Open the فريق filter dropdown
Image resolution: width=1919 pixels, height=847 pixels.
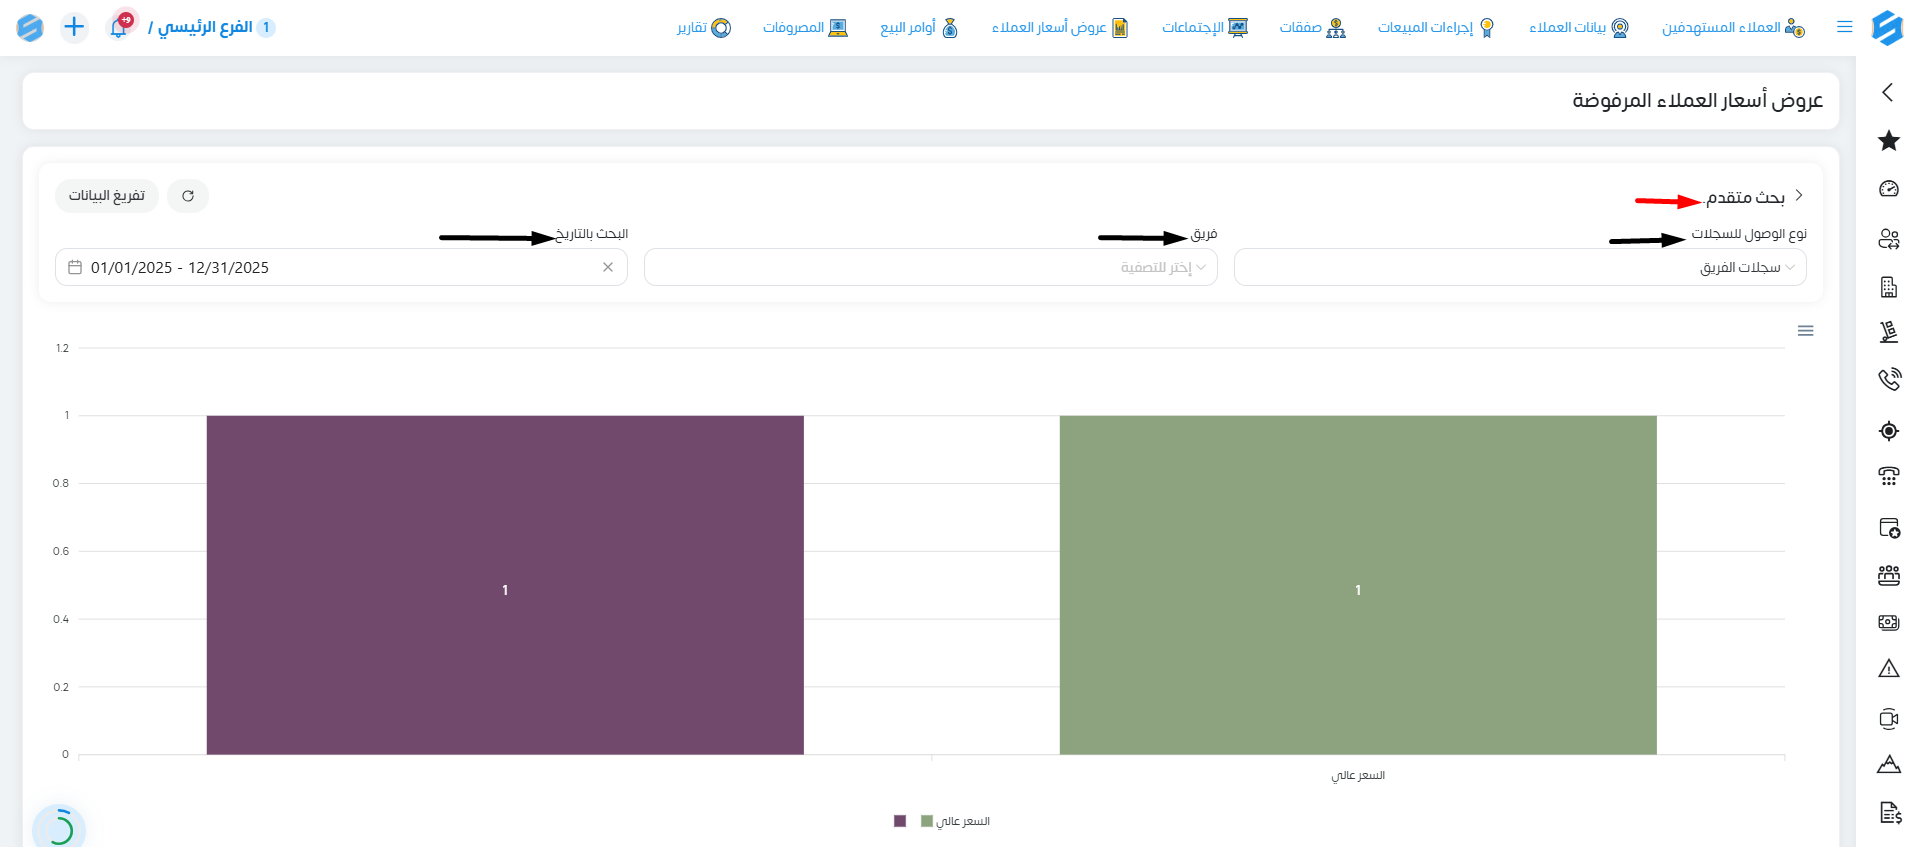931,267
